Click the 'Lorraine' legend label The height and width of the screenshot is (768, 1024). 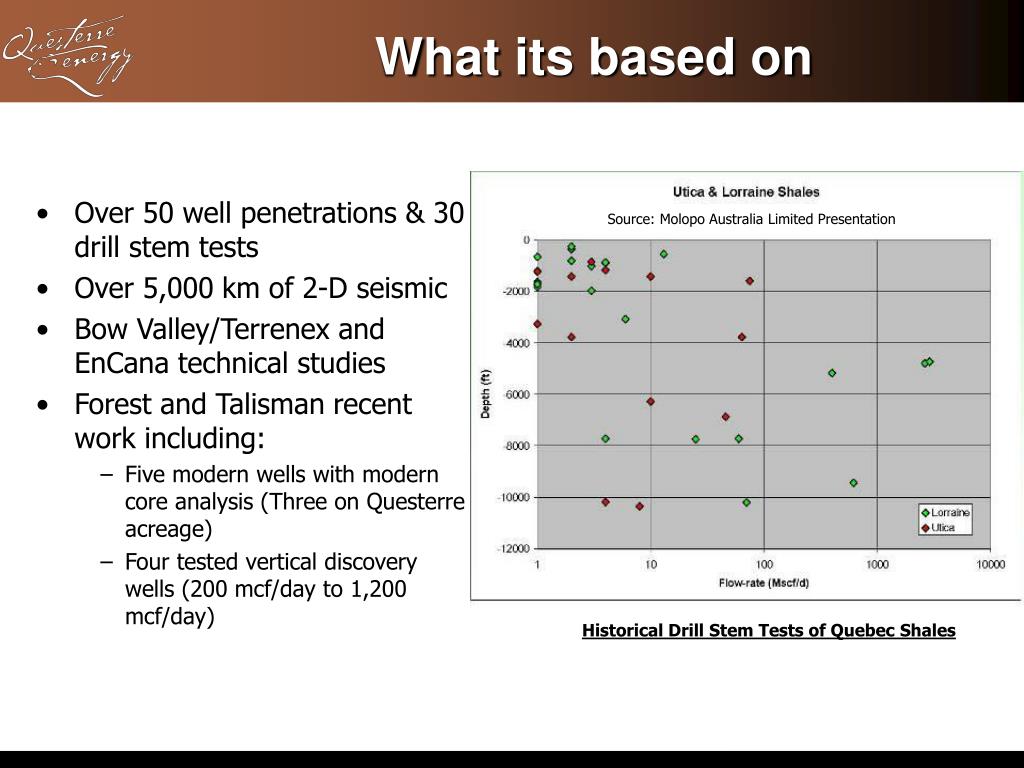[x=950, y=513]
